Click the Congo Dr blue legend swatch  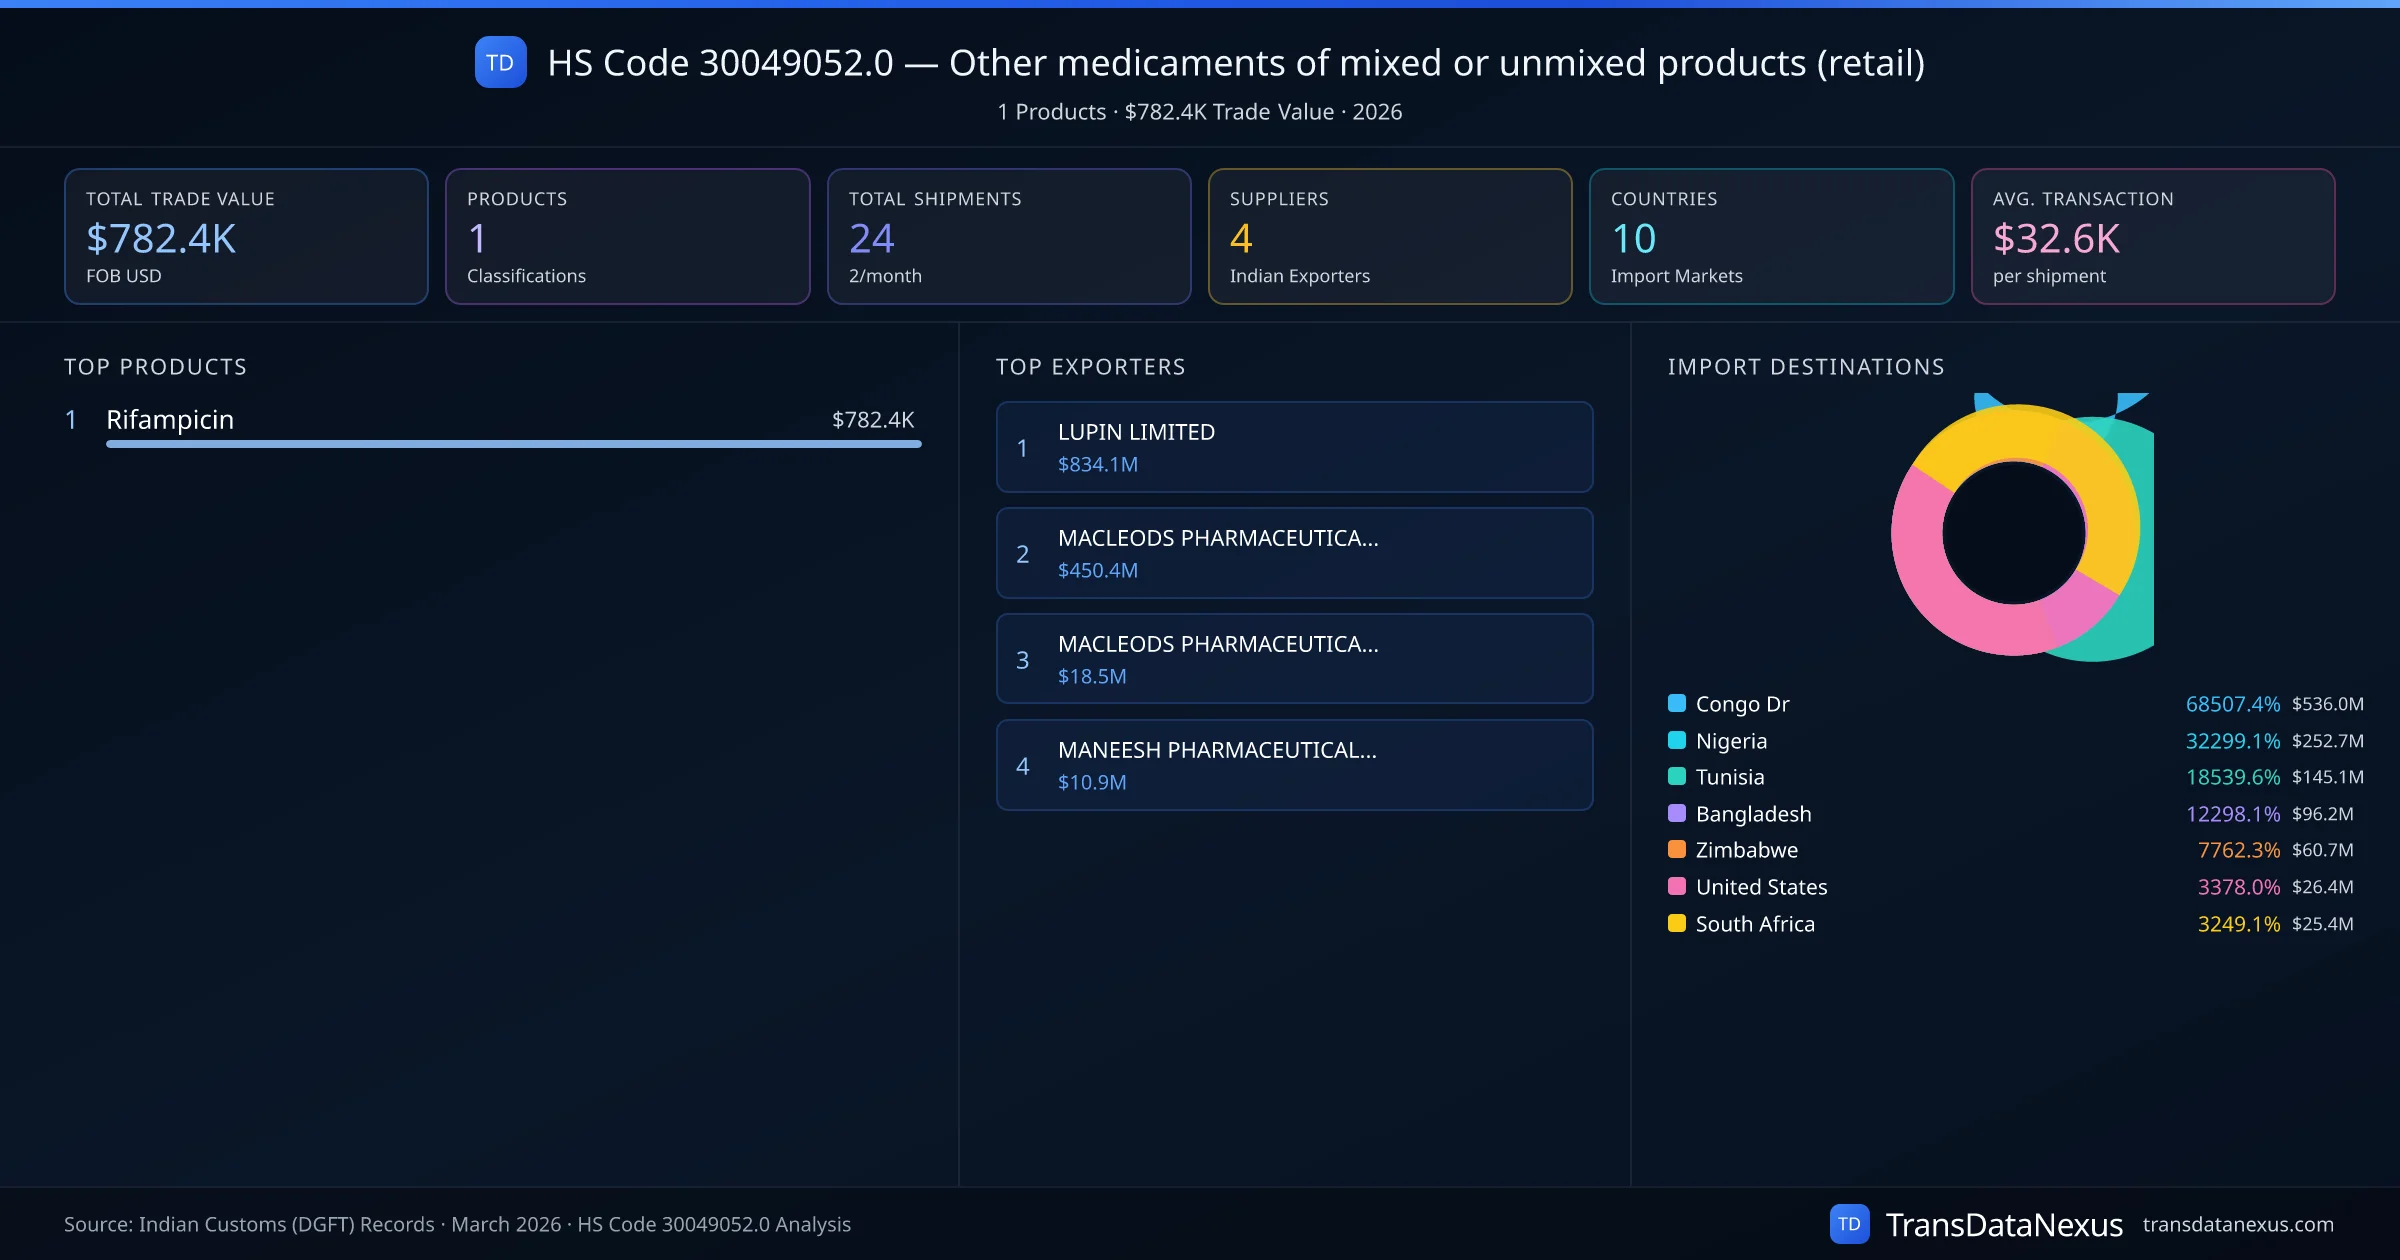1677,703
